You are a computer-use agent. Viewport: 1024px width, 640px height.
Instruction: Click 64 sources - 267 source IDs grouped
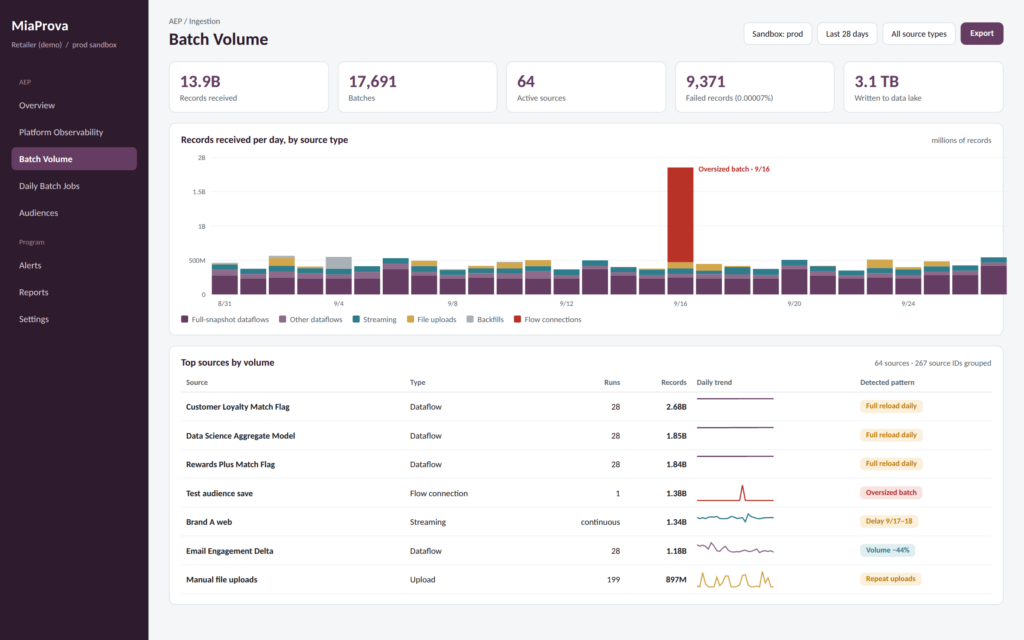[x=933, y=363]
